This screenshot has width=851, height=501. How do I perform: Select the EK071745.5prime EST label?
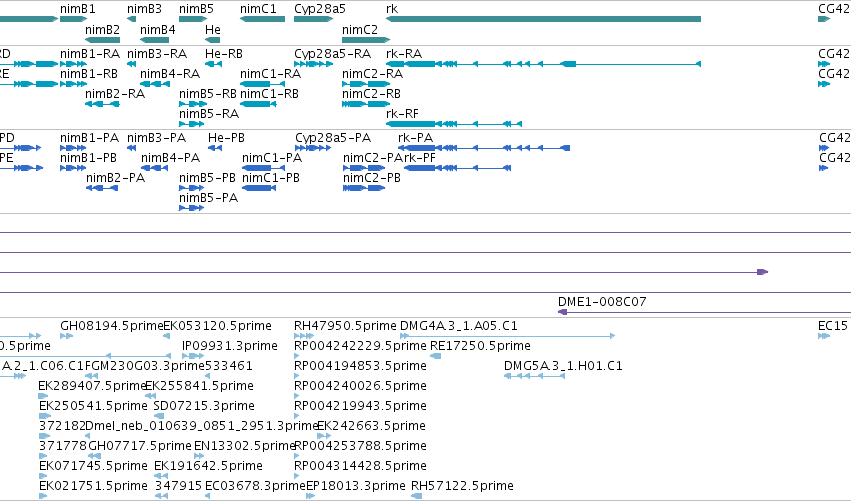(93, 466)
